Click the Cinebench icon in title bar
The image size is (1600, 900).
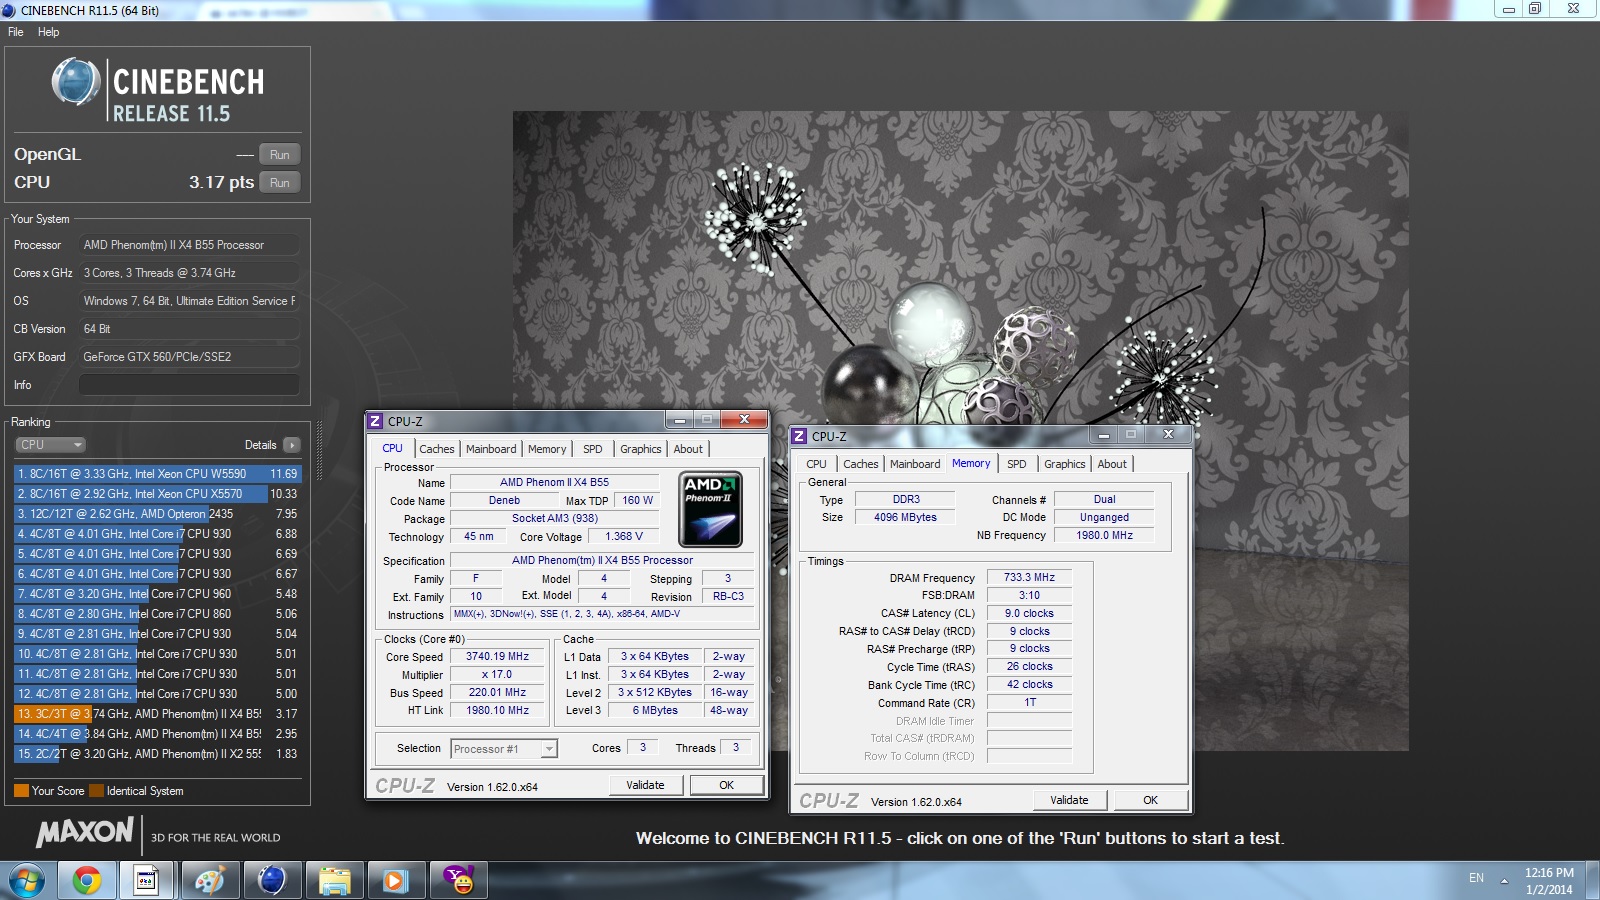click(x=9, y=10)
